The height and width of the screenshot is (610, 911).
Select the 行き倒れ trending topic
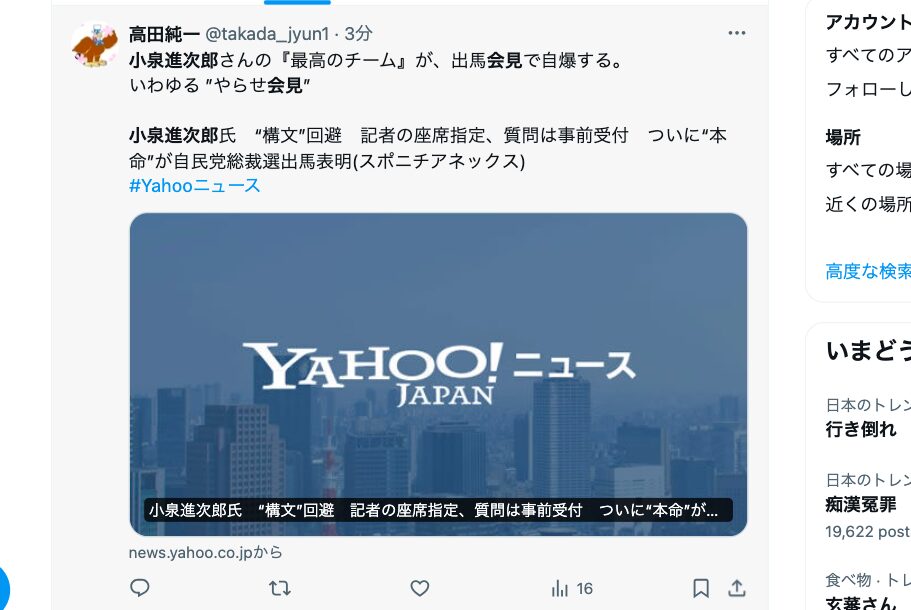click(x=861, y=429)
